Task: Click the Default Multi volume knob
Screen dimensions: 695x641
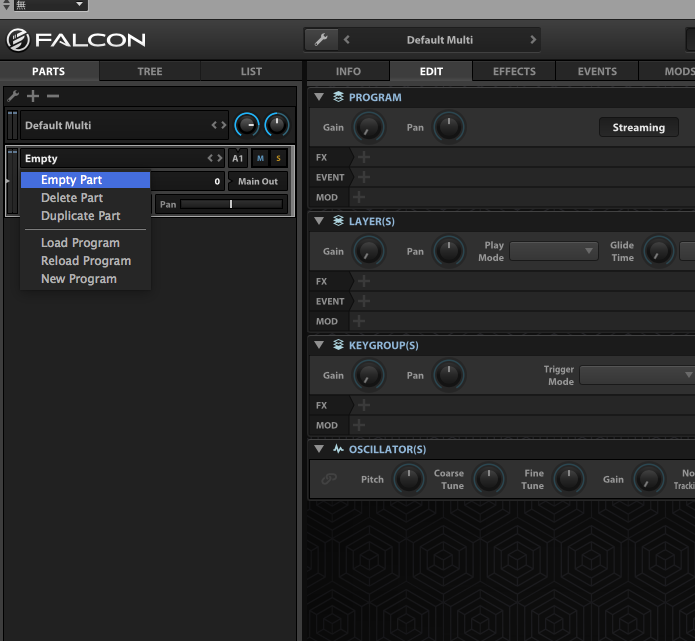Action: [x=246, y=125]
